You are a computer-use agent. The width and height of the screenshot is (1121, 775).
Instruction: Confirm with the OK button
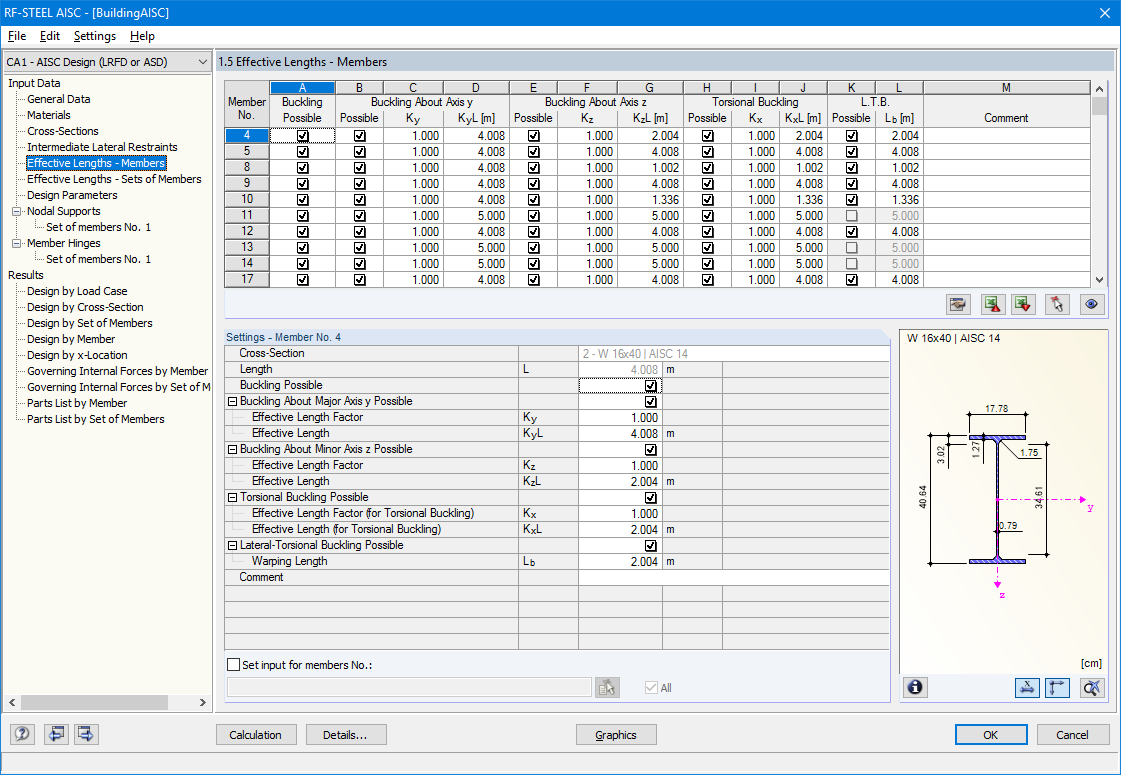(991, 734)
